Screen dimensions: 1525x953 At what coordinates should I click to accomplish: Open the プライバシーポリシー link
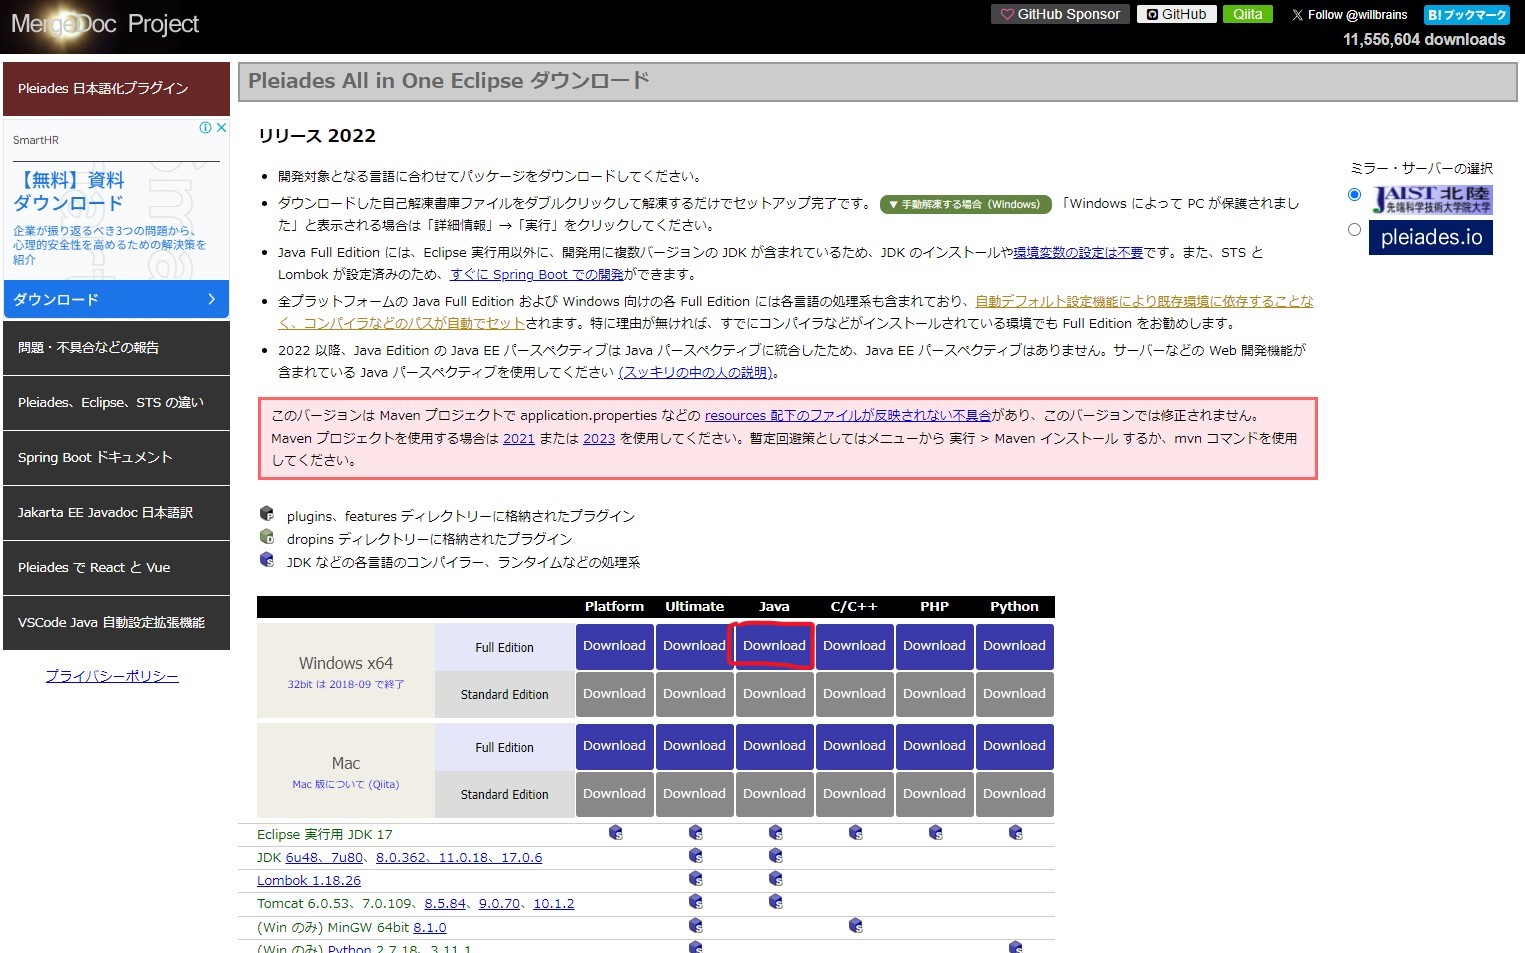tap(112, 676)
